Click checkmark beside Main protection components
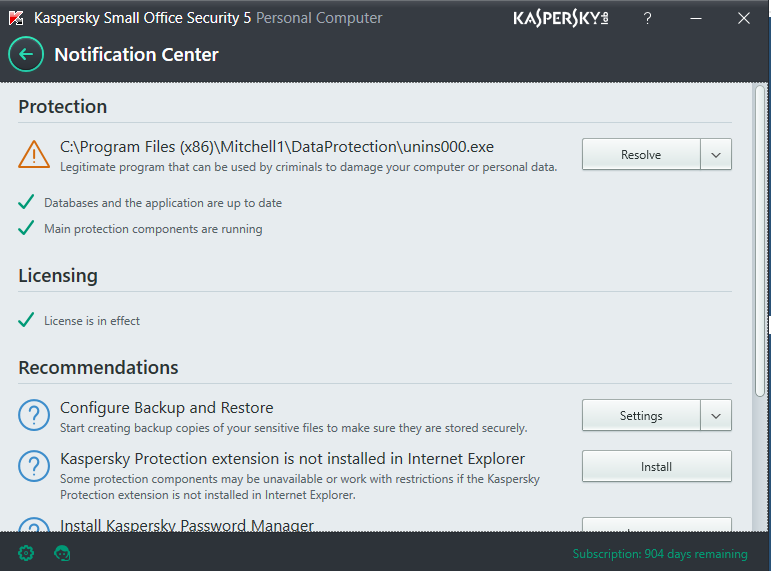 click(26, 228)
